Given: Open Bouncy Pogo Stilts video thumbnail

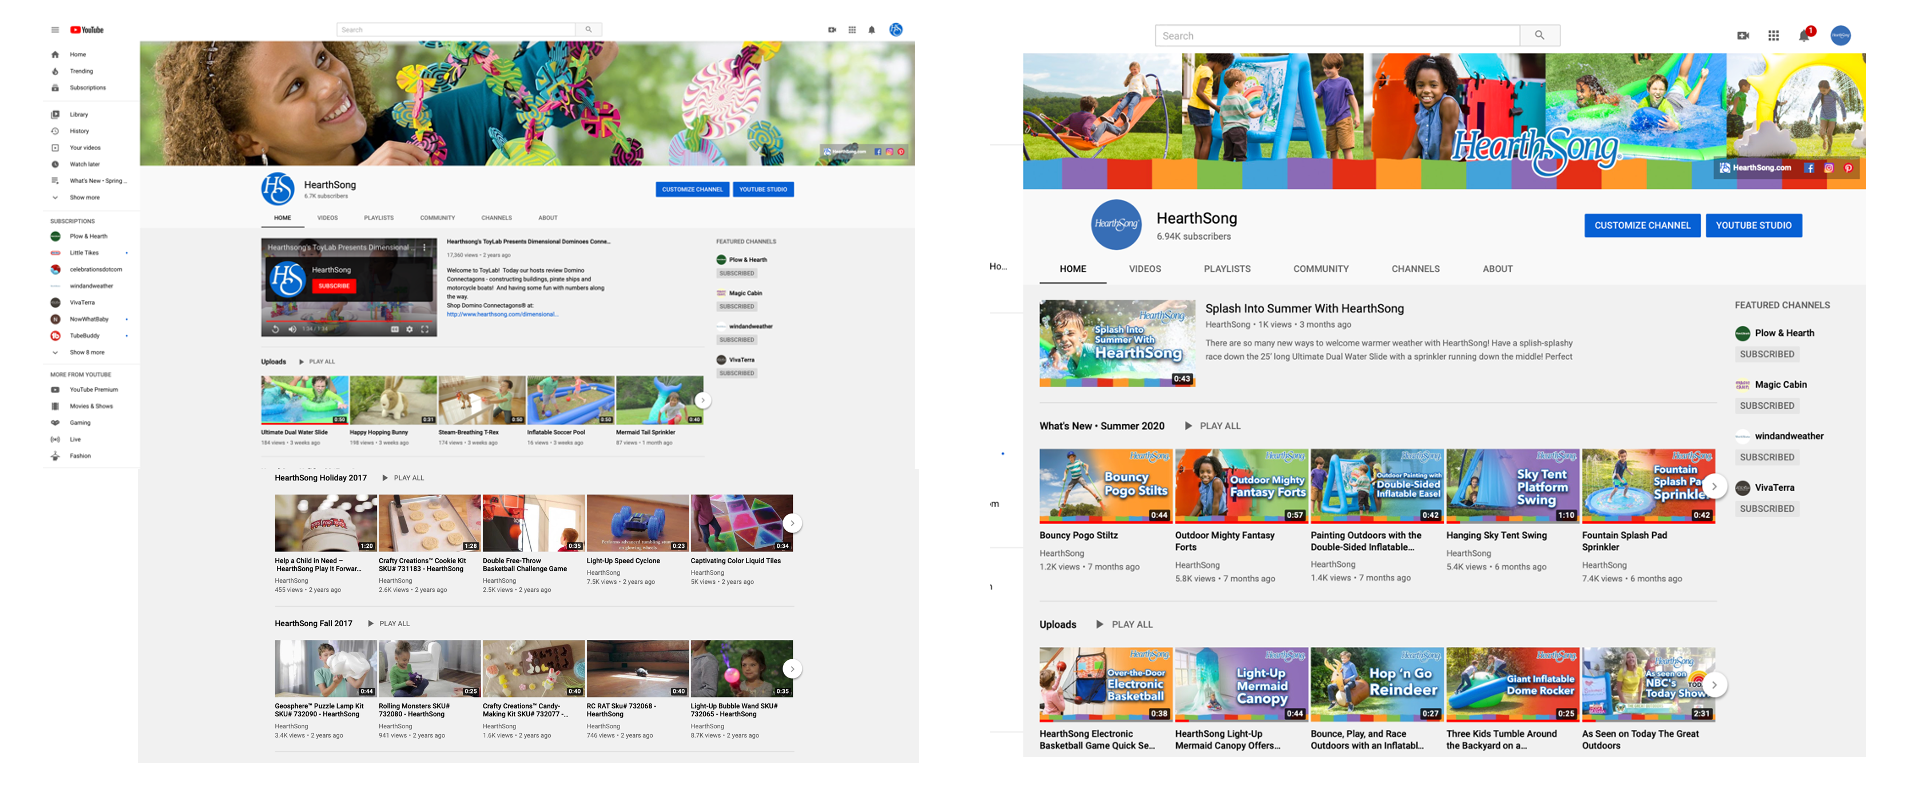Looking at the screenshot, I should [1105, 486].
